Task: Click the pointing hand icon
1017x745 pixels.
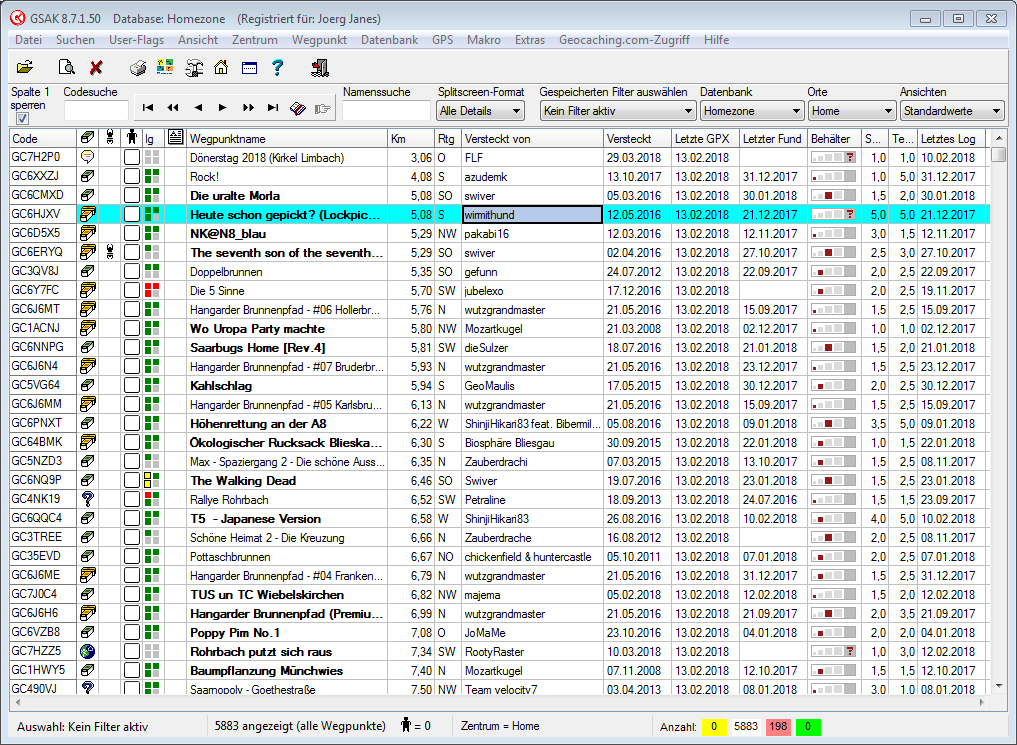Action: click(322, 108)
